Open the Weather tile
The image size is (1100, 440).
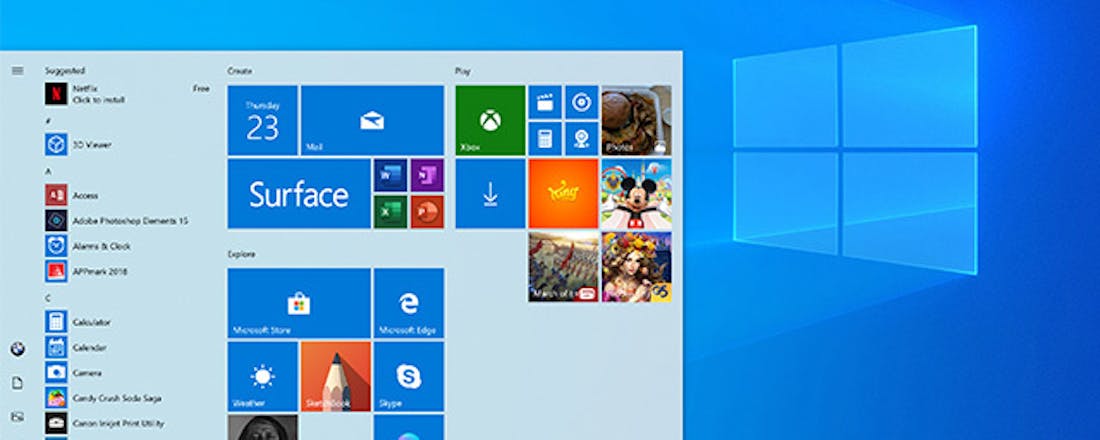pyautogui.click(x=262, y=376)
